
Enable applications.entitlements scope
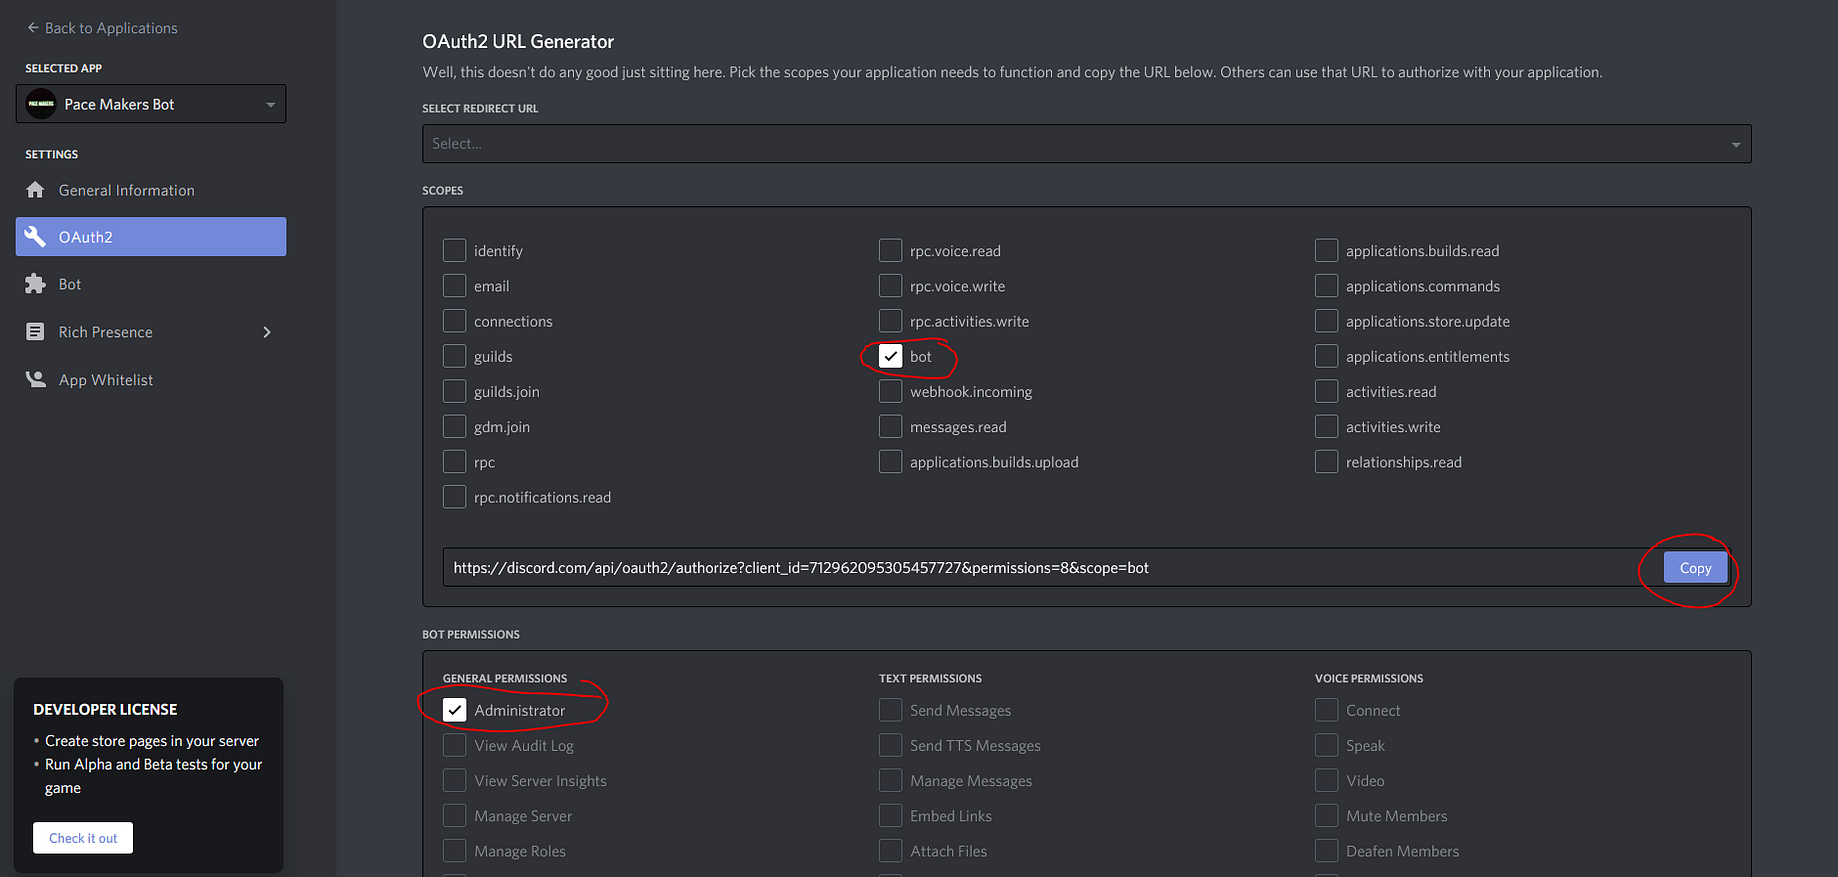pos(1327,356)
